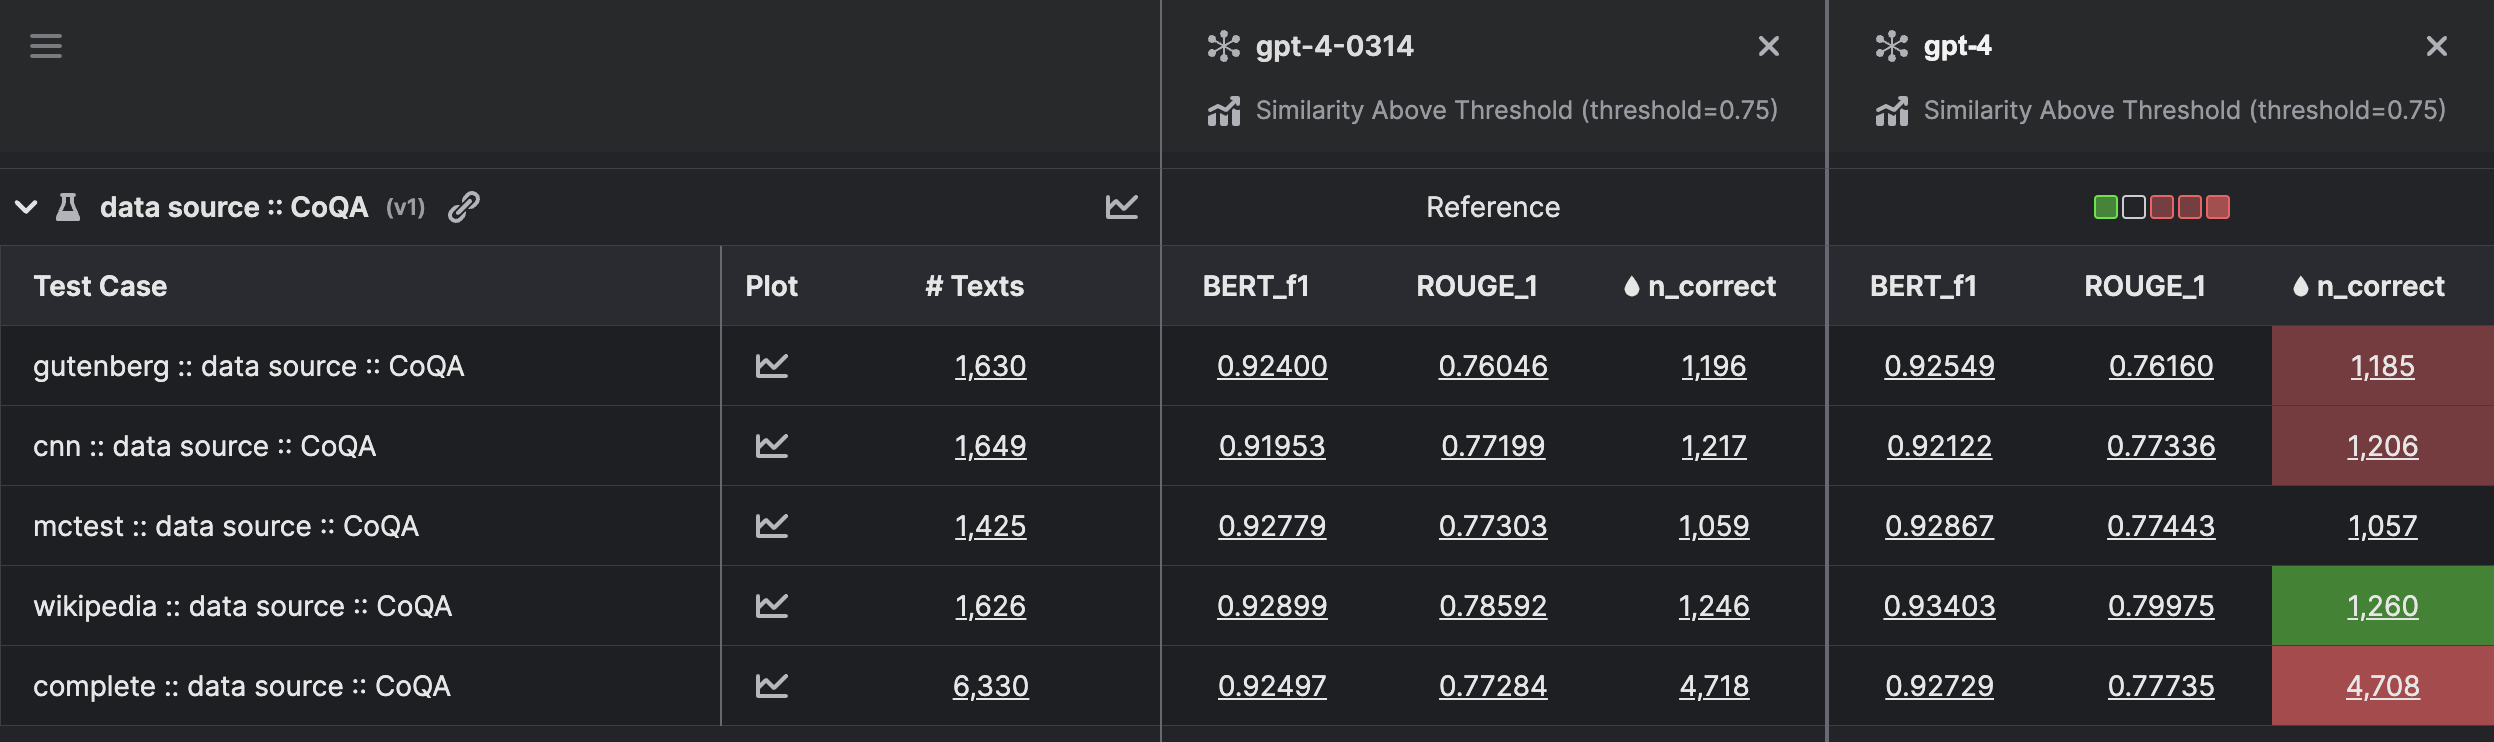
Task: Remove the gpt-4-0314 model column
Action: pos(1768,46)
